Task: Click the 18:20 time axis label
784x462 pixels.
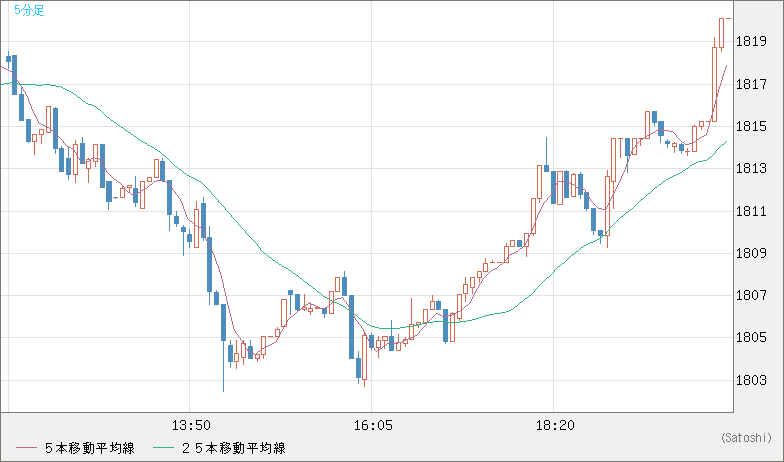Action: tap(555, 426)
